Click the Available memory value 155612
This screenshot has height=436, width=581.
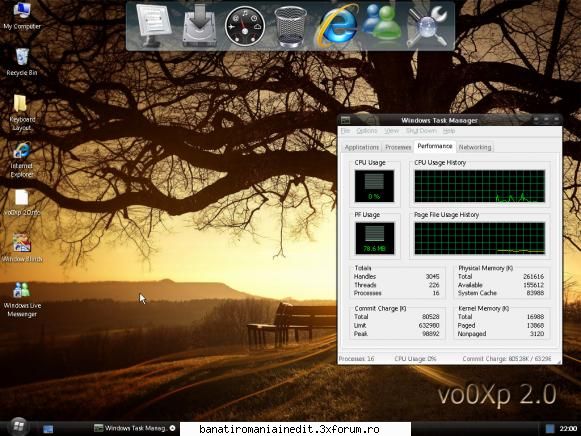[533, 285]
